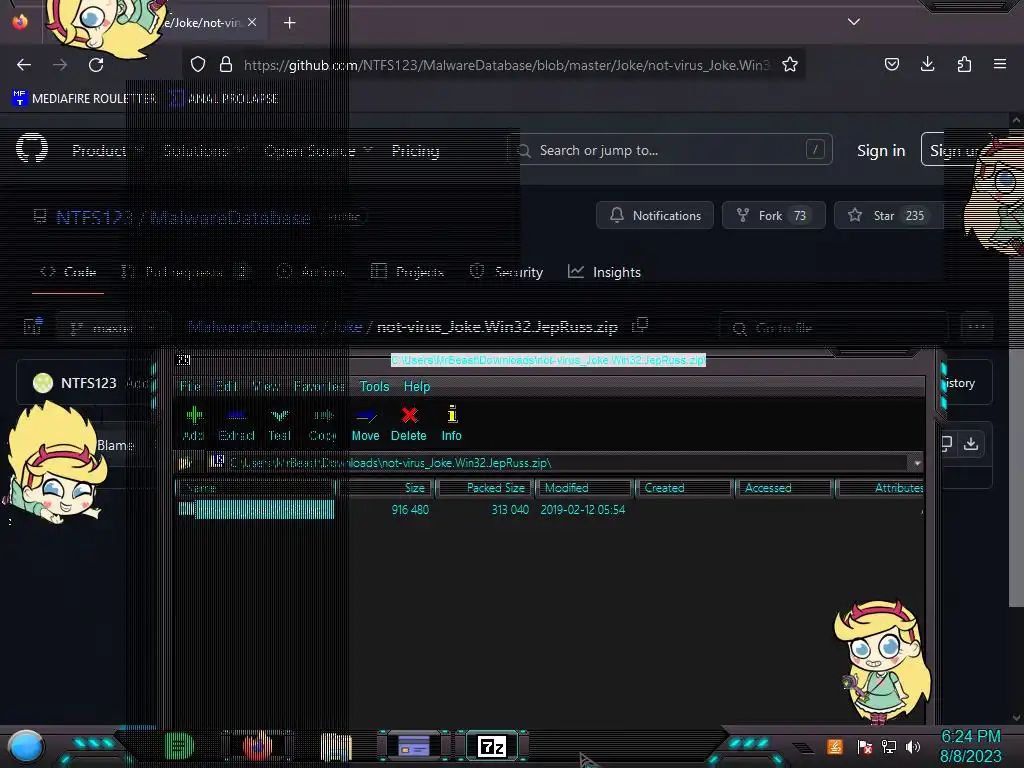Open the Firefox hamburger menu
Viewport: 1024px width, 768px height.
pyautogui.click(x=1000, y=64)
